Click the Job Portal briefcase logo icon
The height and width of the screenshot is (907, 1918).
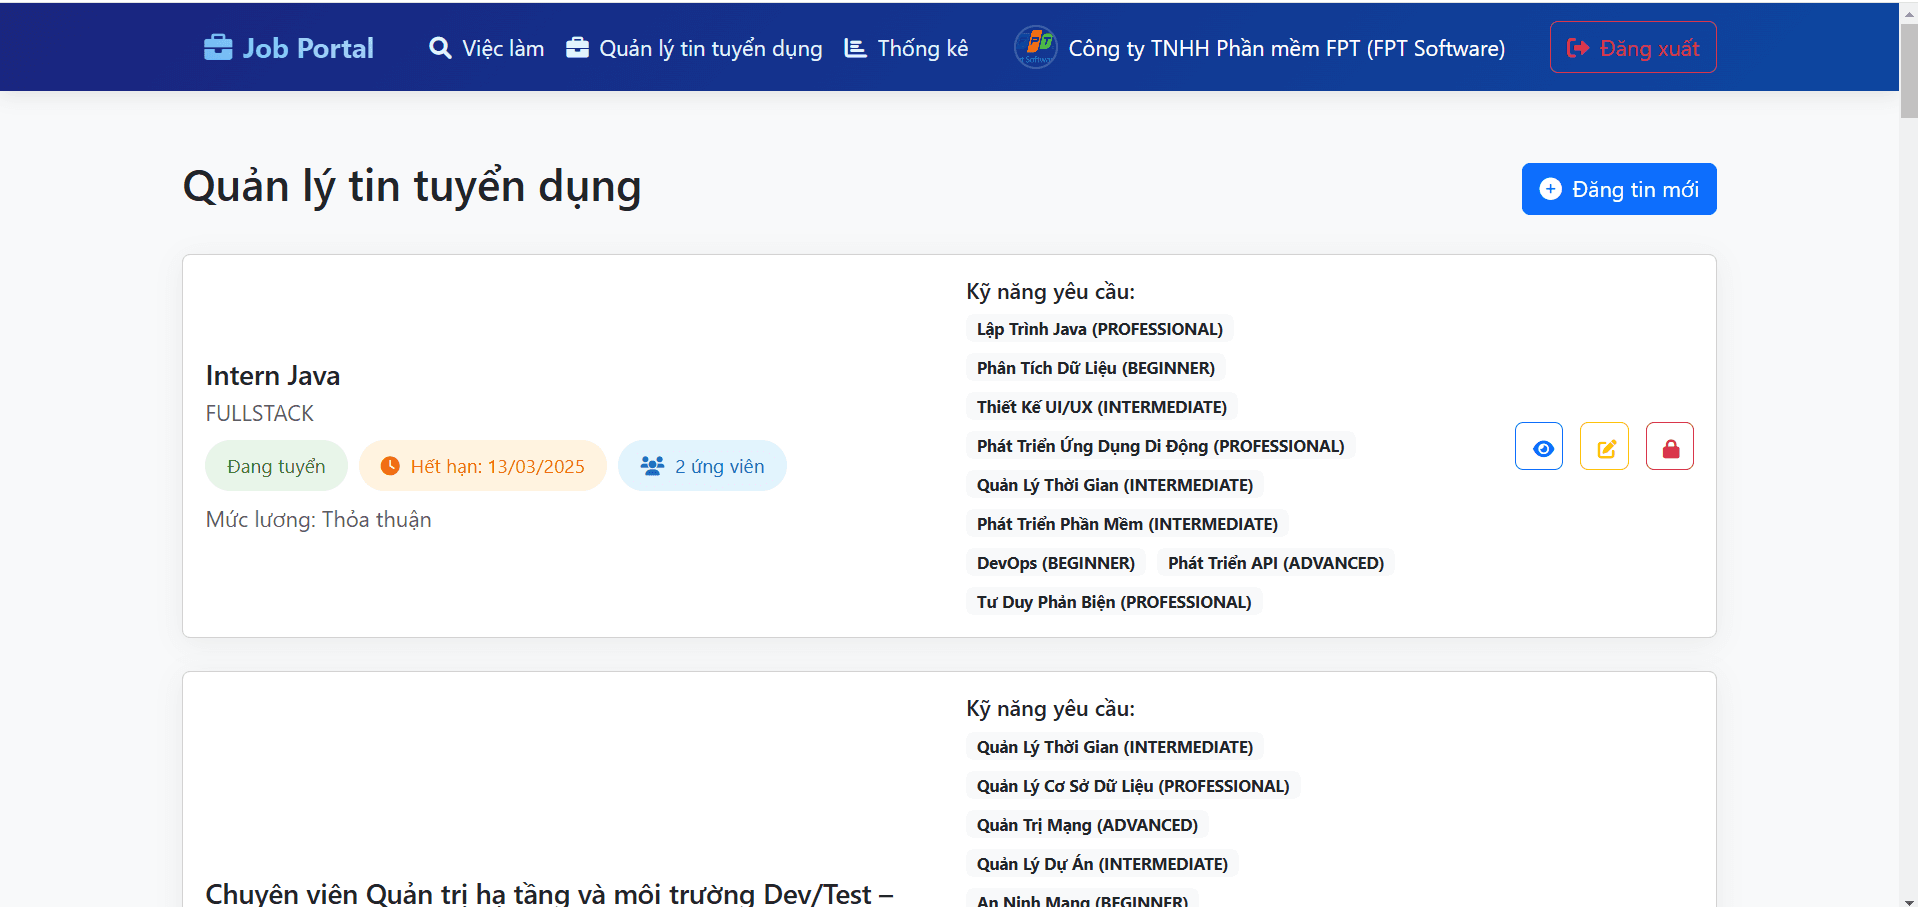(218, 48)
